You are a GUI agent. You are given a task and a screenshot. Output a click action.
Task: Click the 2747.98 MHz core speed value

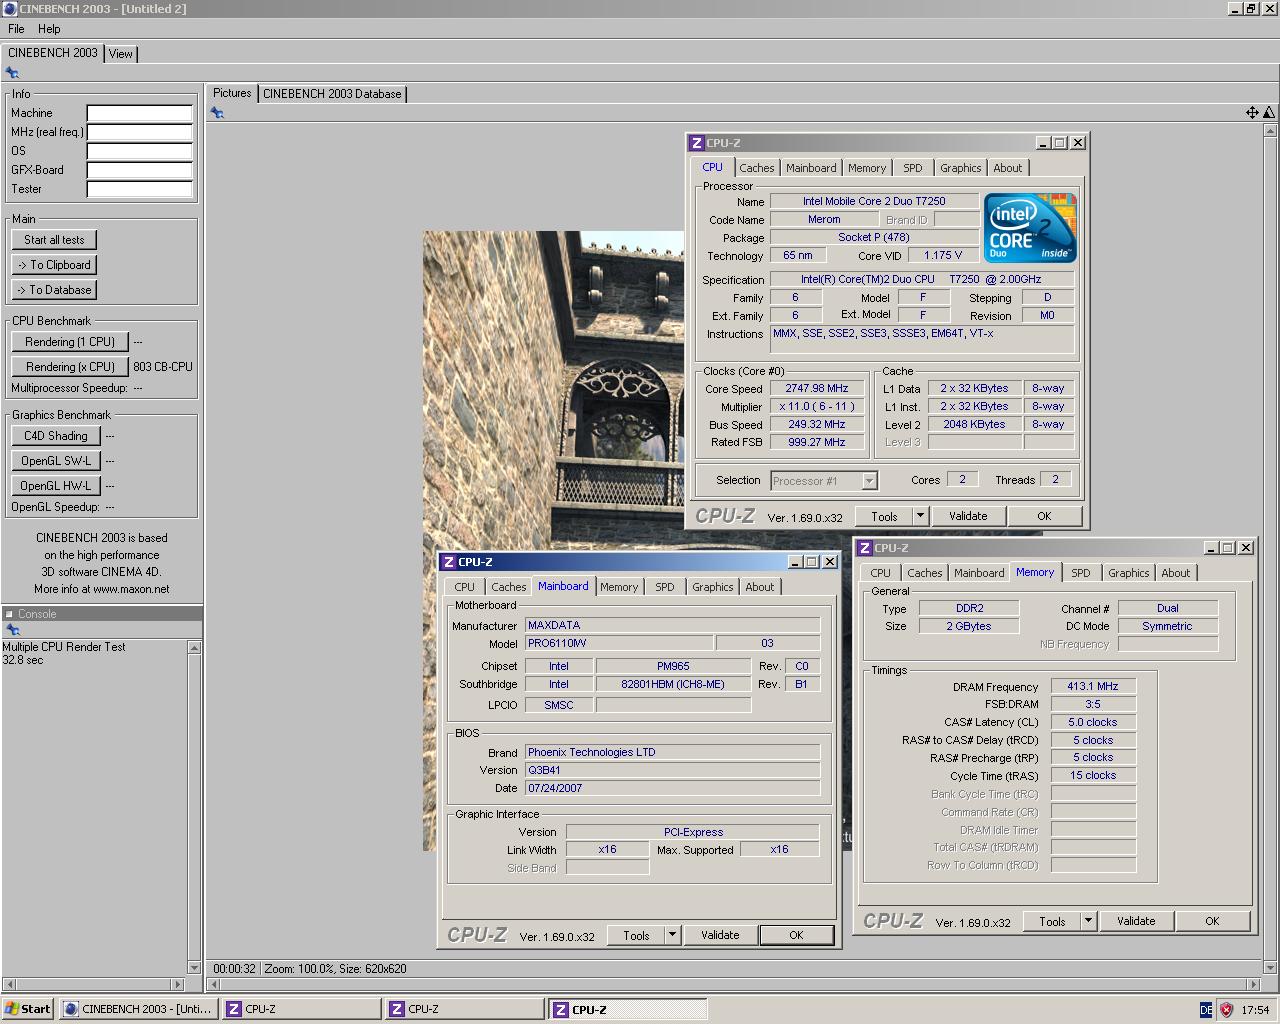click(x=817, y=389)
